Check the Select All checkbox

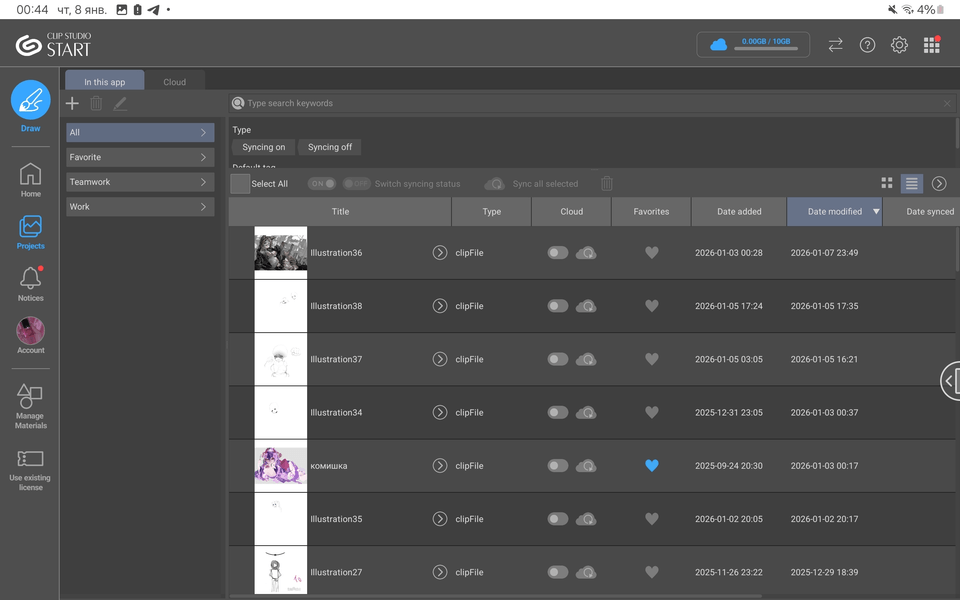pos(240,184)
